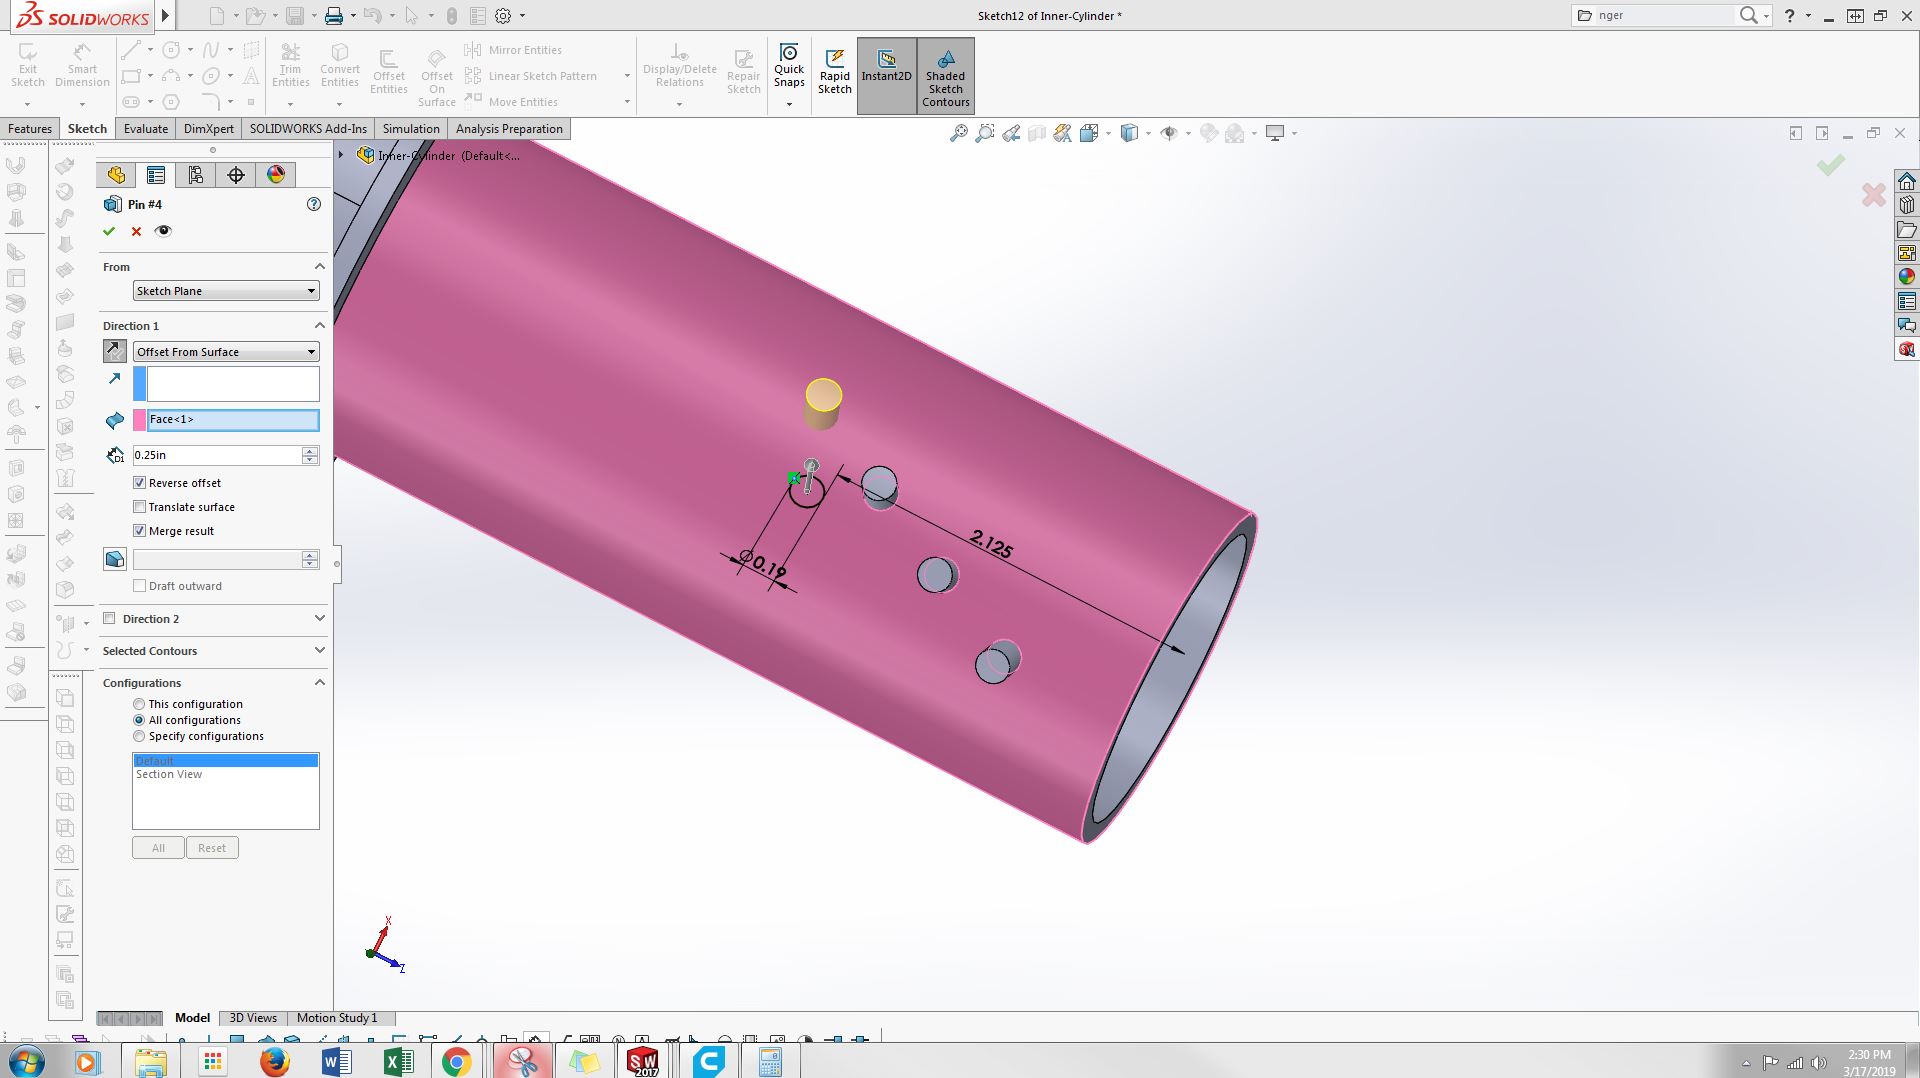The height and width of the screenshot is (1078, 1920).
Task: Select the Trim Entities tool
Action: pos(290,65)
